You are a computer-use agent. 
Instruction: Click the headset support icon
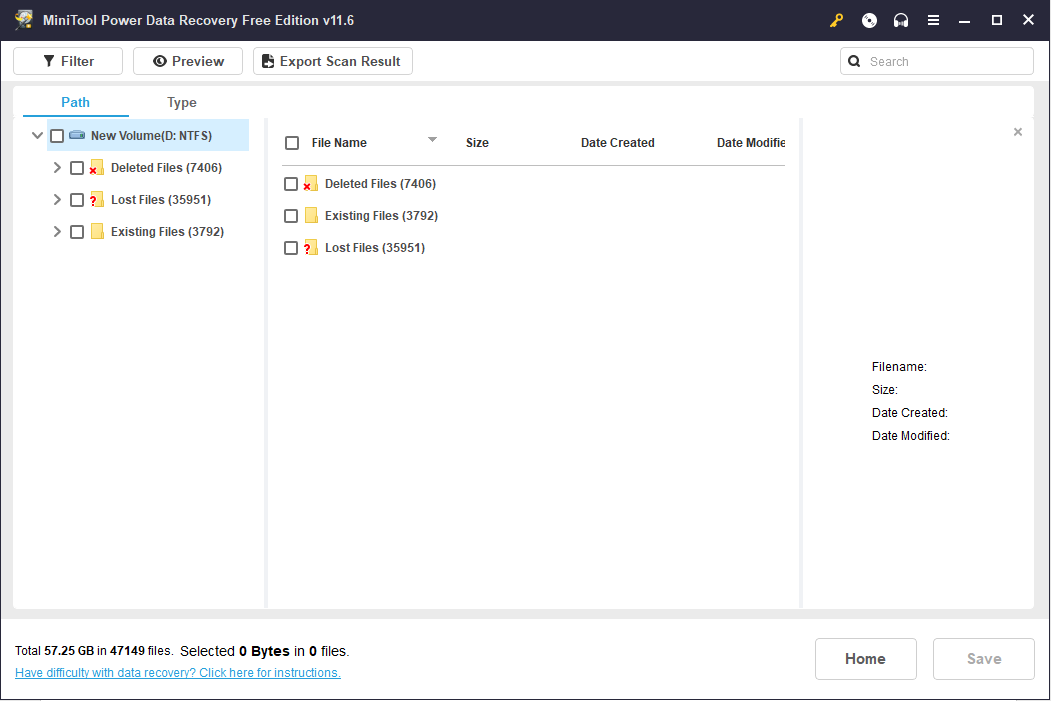click(x=900, y=19)
